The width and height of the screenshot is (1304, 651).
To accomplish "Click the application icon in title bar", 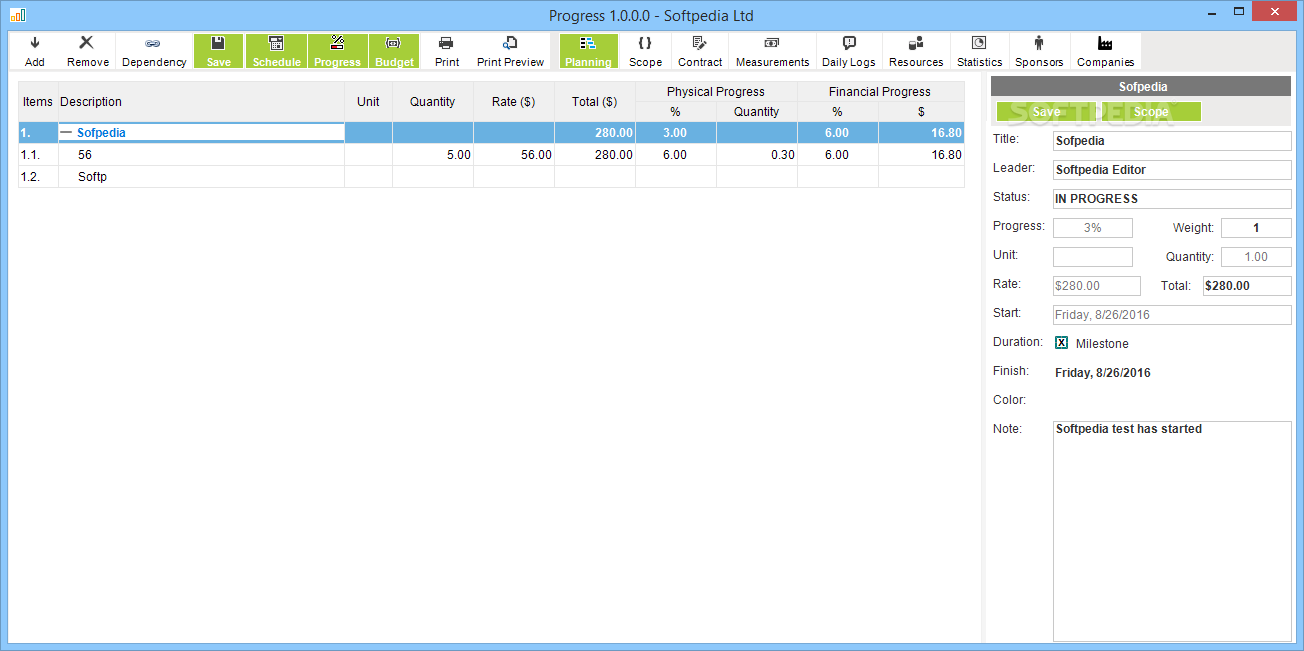I will click(17, 14).
